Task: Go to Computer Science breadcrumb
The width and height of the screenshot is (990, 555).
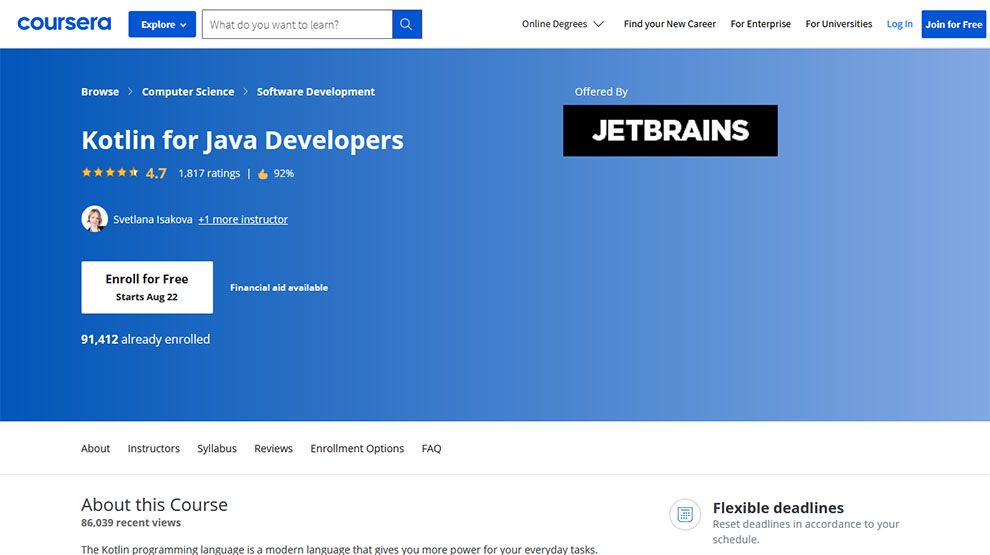Action: (x=188, y=92)
